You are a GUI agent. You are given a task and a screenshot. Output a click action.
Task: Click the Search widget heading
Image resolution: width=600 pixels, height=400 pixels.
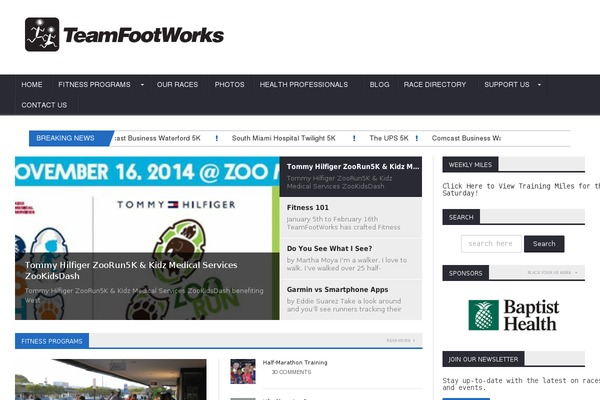[461, 217]
